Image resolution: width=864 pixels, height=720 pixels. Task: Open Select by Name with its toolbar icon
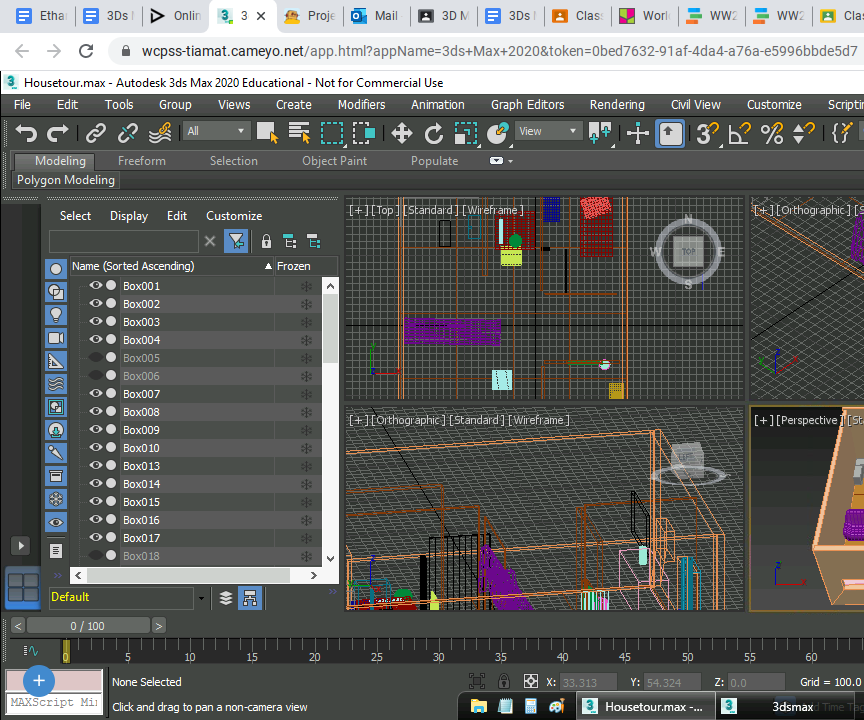299,132
